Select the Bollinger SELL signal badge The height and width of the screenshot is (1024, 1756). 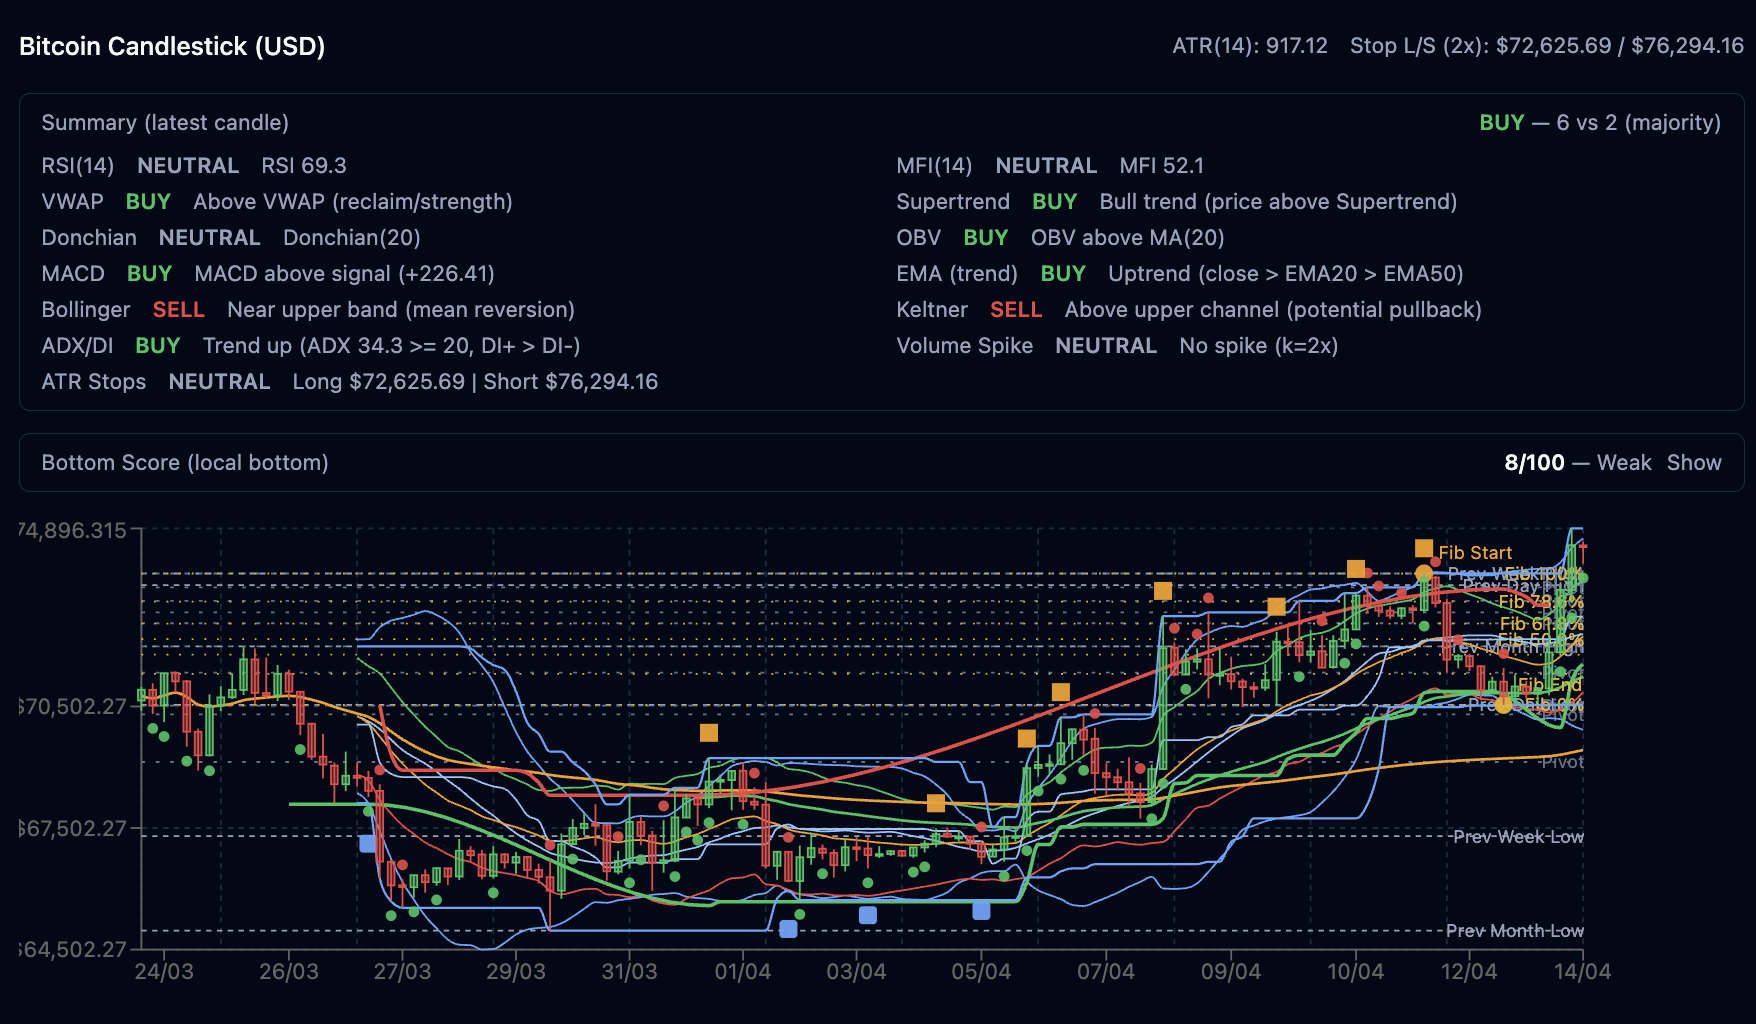[178, 310]
